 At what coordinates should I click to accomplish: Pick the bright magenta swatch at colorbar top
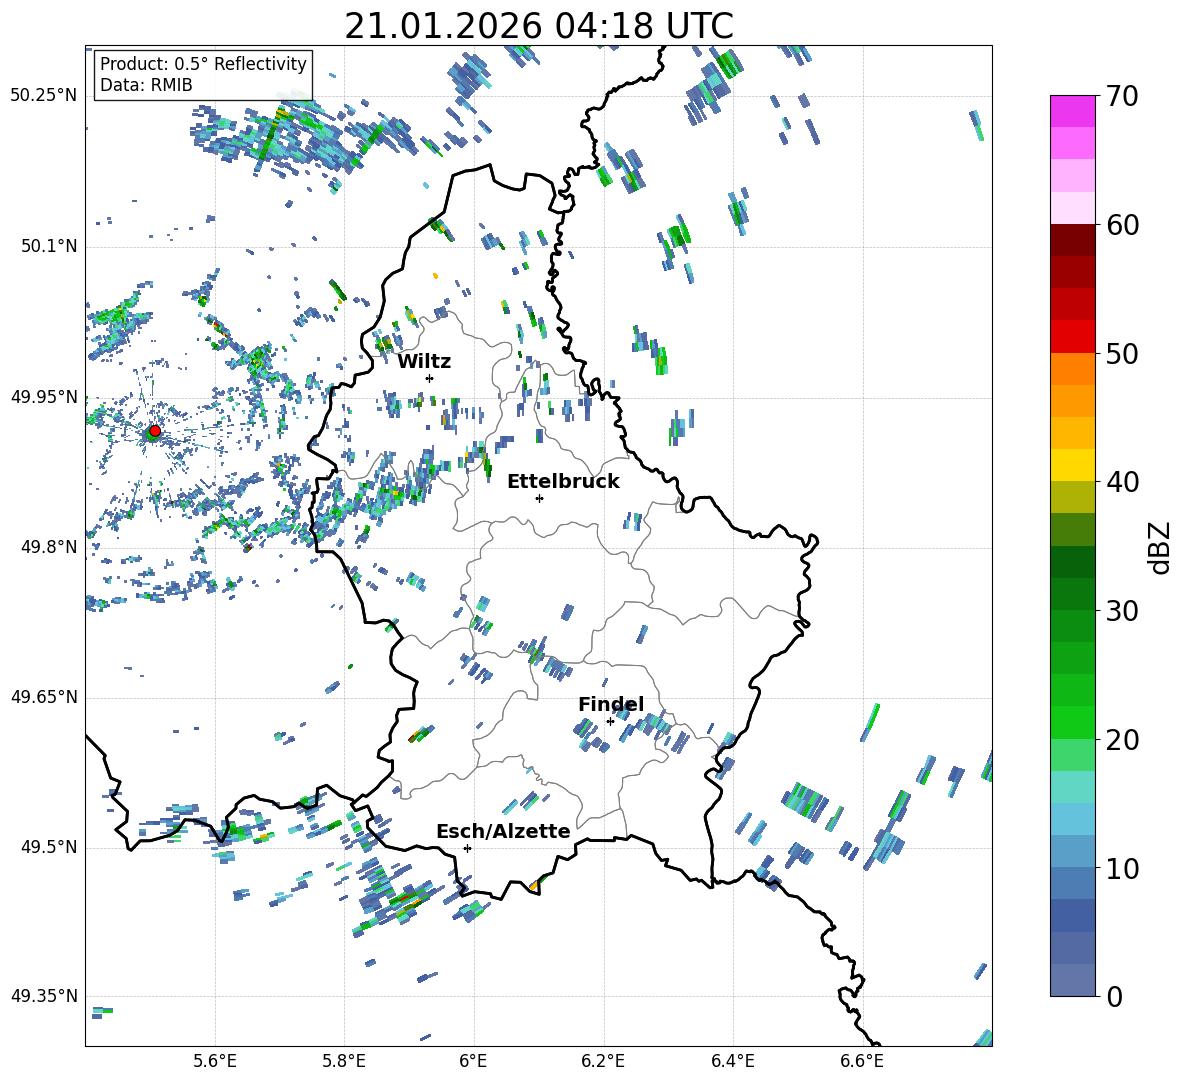click(x=1073, y=111)
